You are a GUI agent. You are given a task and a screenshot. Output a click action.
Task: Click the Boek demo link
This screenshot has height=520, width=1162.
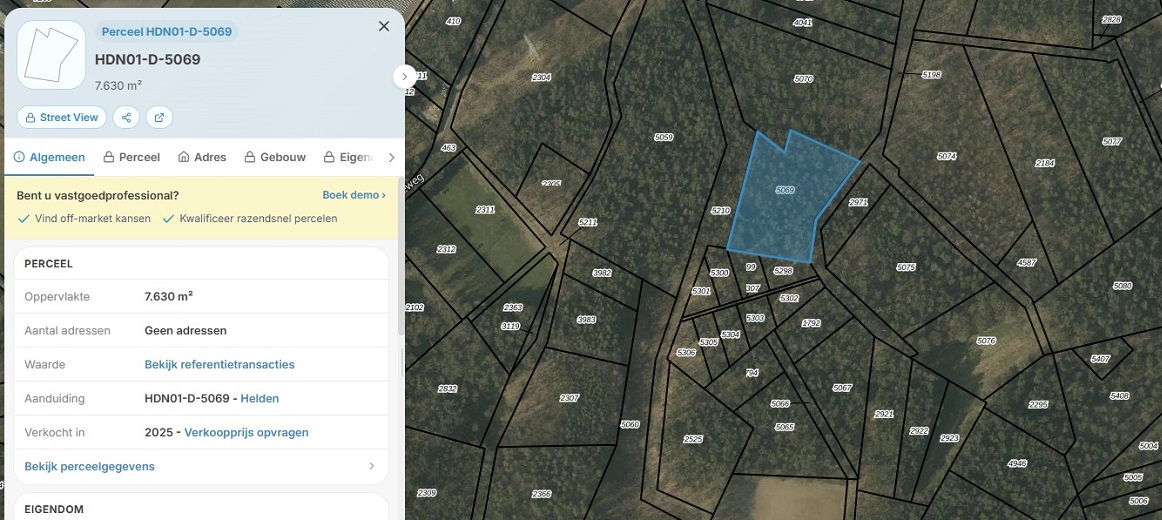(354, 196)
